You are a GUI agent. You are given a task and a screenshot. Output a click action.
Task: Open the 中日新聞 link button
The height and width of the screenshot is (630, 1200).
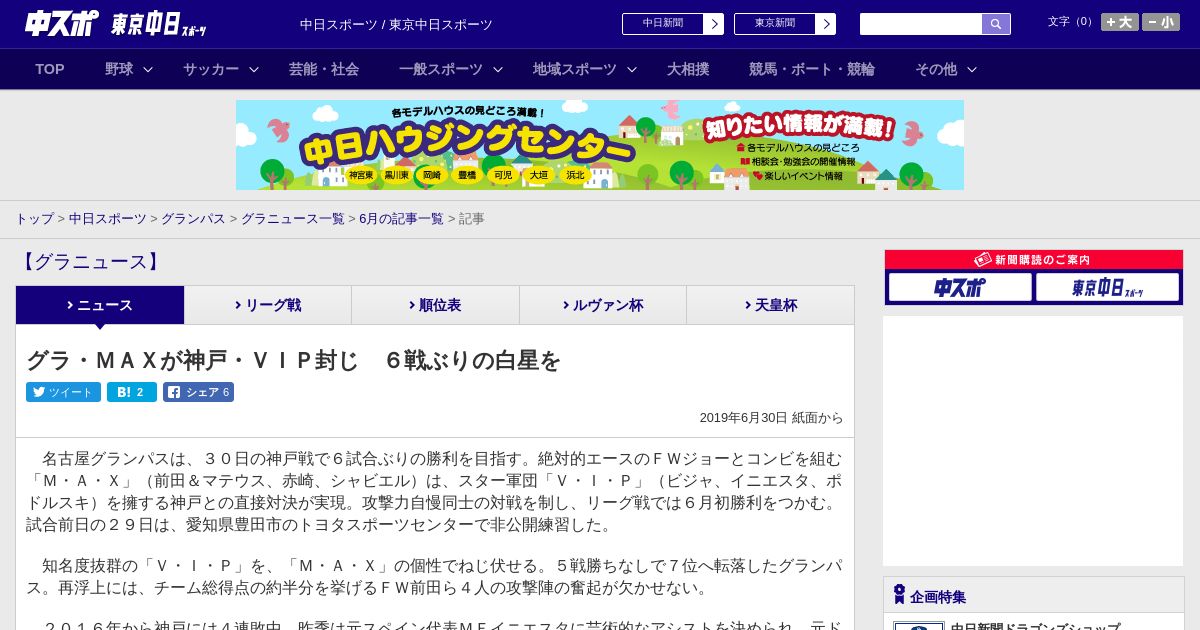(663, 24)
